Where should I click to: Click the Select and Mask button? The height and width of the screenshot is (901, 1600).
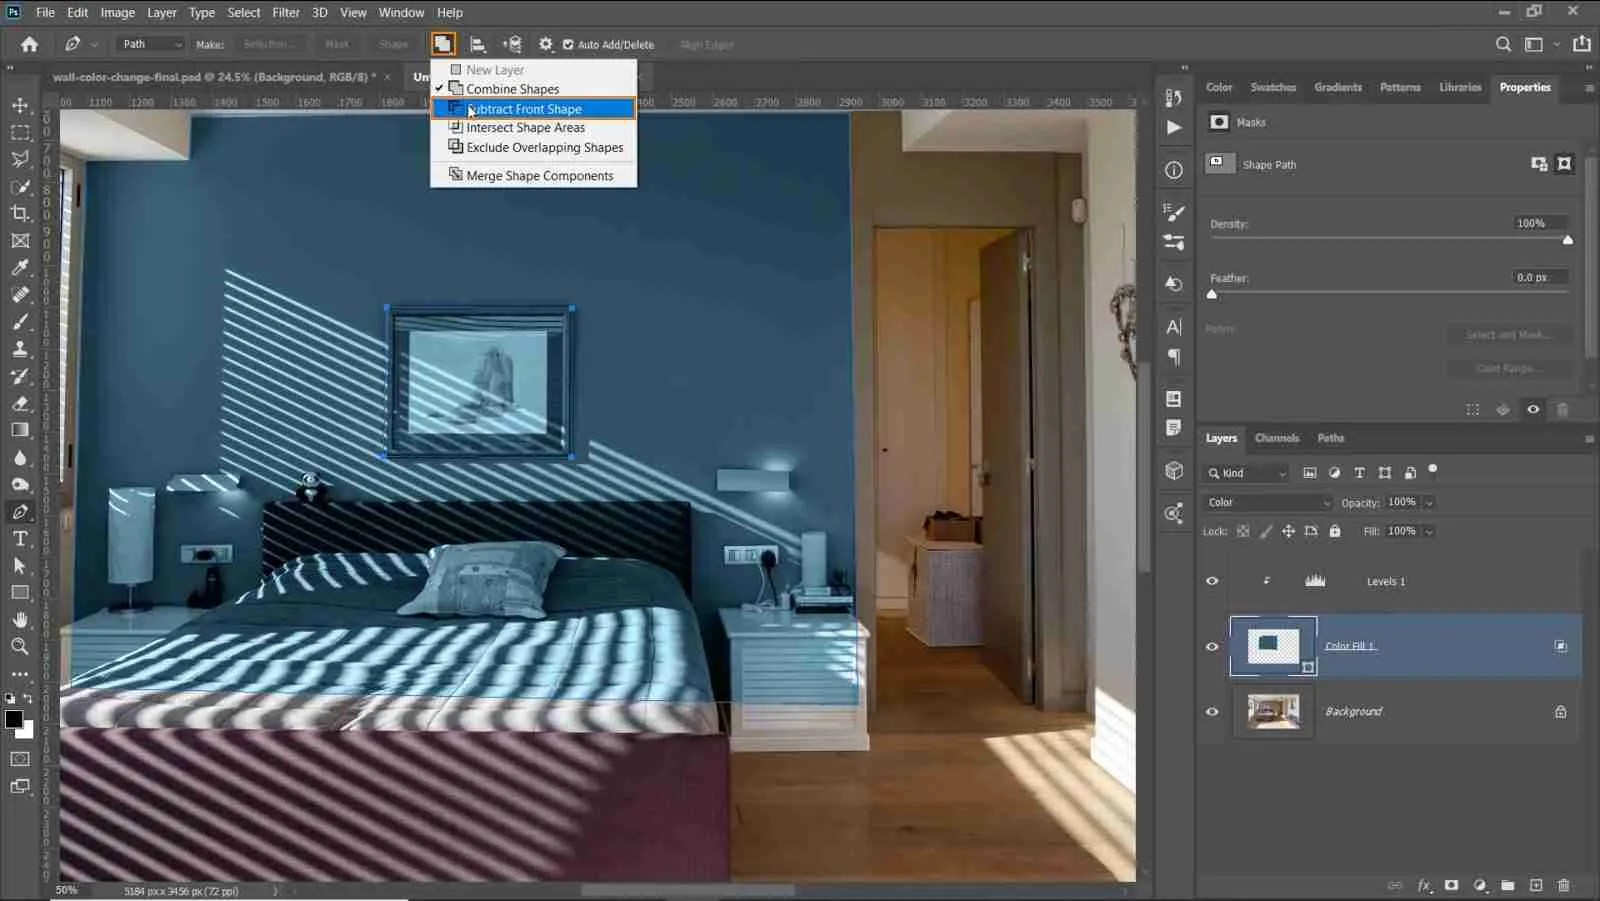click(x=1508, y=334)
